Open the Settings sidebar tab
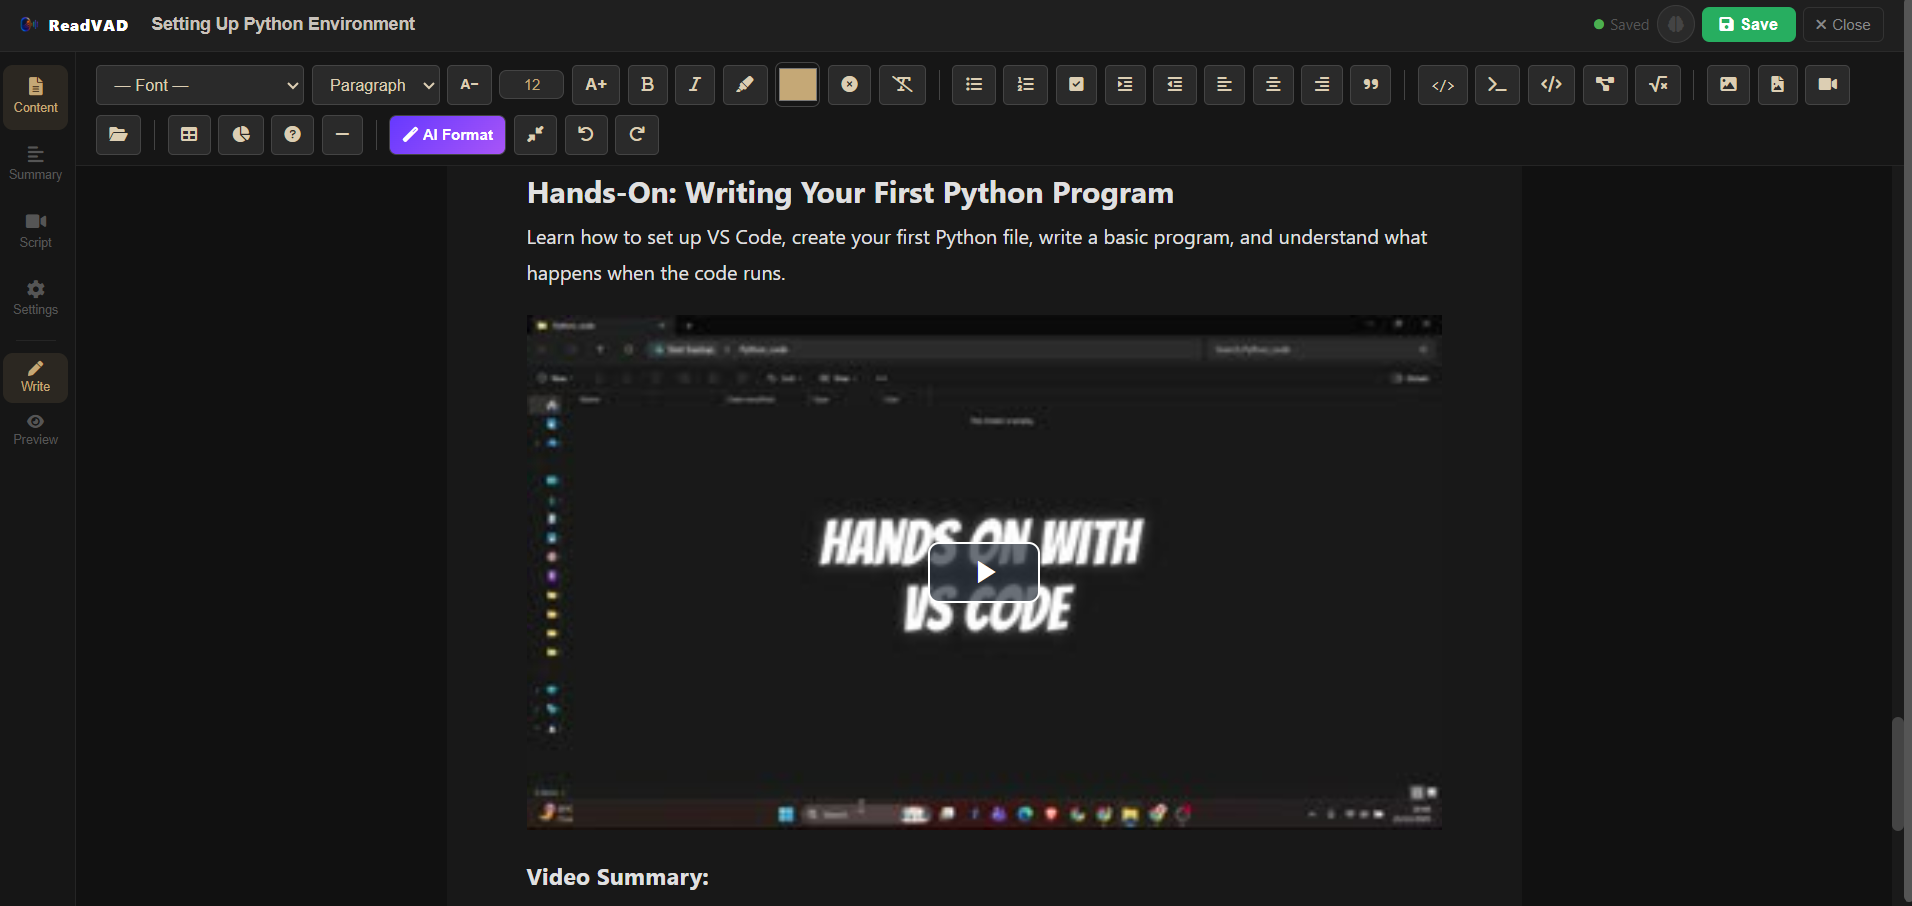The width and height of the screenshot is (1912, 906). click(36, 299)
